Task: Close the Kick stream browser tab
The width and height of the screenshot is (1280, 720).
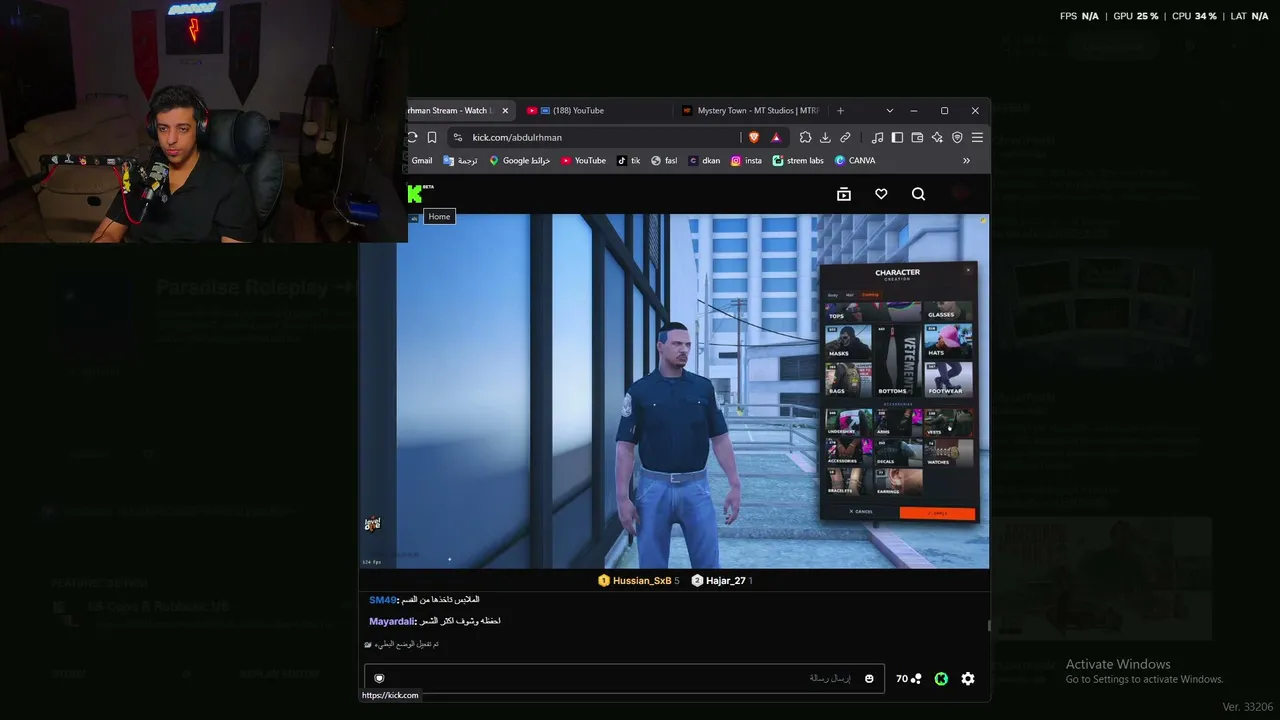Action: (x=505, y=110)
